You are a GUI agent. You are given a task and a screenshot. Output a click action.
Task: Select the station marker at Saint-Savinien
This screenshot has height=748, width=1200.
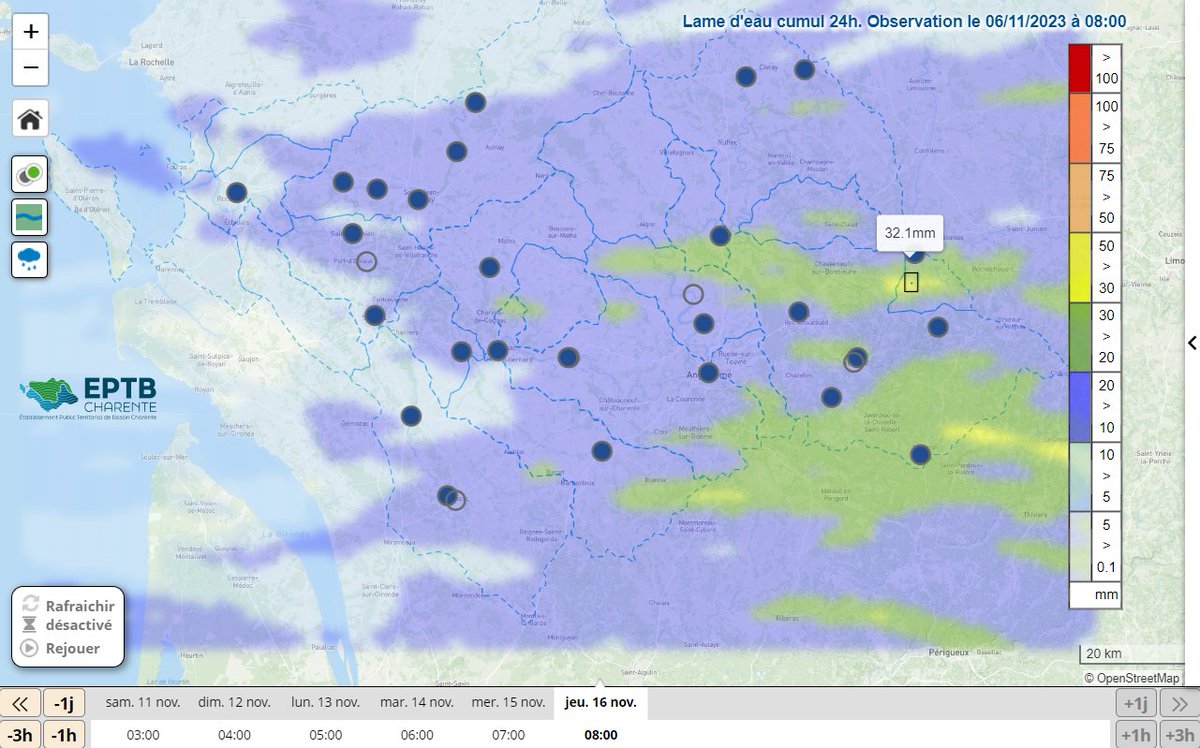coord(352,233)
